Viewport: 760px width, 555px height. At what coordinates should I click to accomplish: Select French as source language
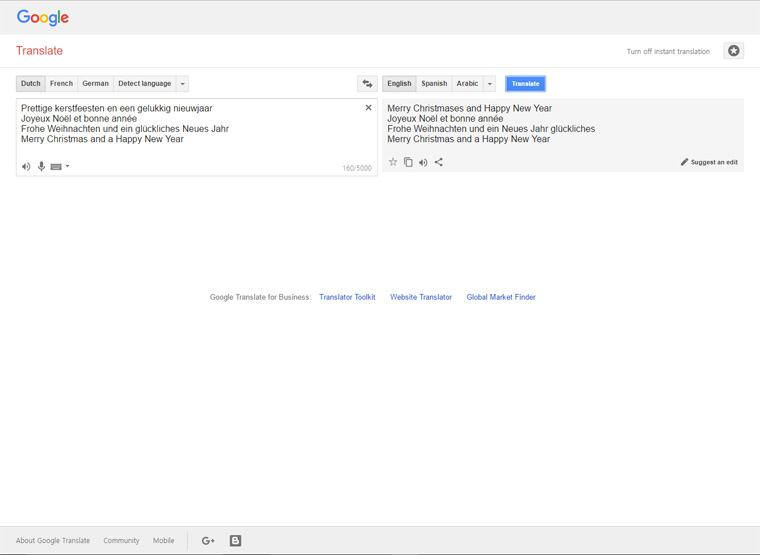[x=62, y=84]
